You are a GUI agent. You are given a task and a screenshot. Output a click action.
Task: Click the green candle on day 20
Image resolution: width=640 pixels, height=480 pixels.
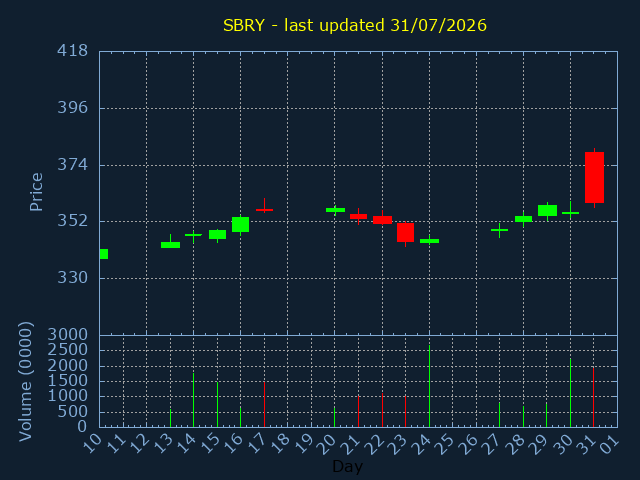[336, 210]
